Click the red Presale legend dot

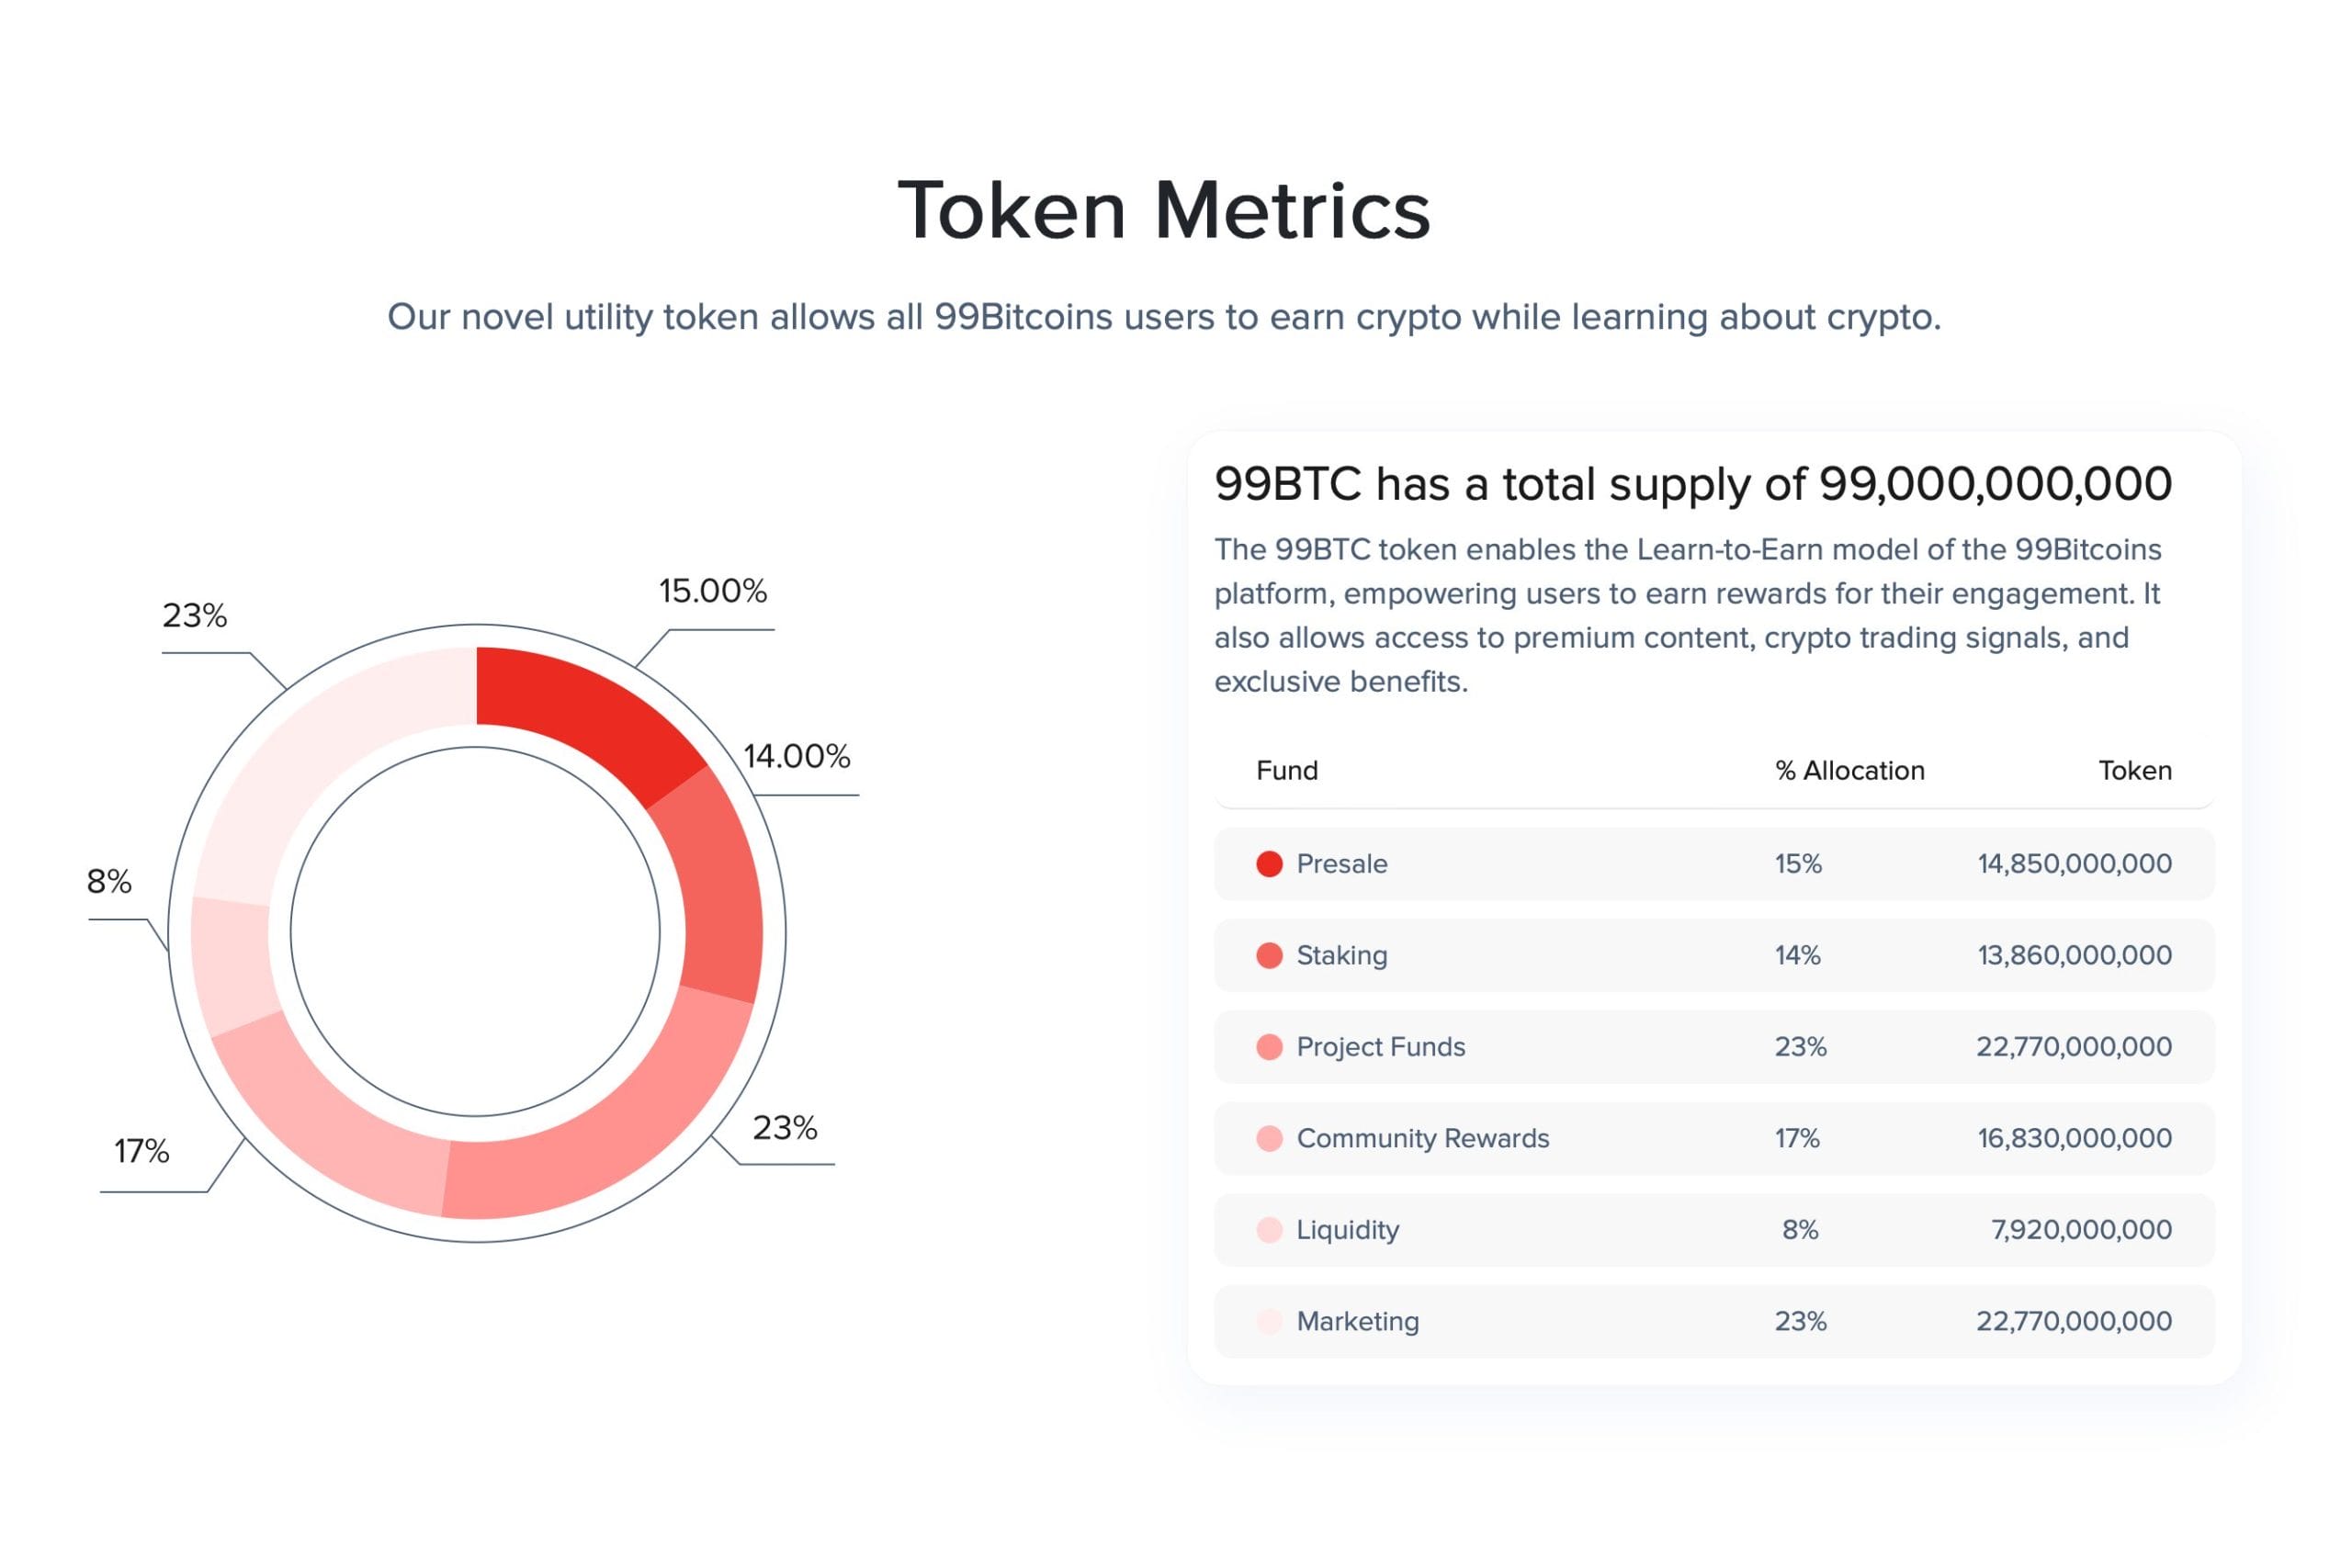tap(1269, 864)
